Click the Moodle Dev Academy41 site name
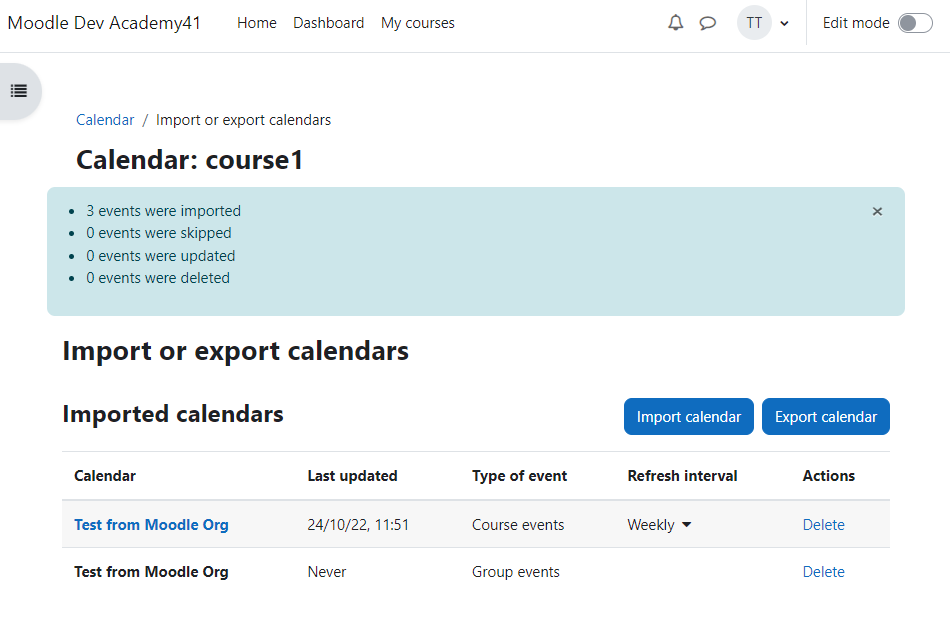The width and height of the screenshot is (950, 643). [104, 23]
